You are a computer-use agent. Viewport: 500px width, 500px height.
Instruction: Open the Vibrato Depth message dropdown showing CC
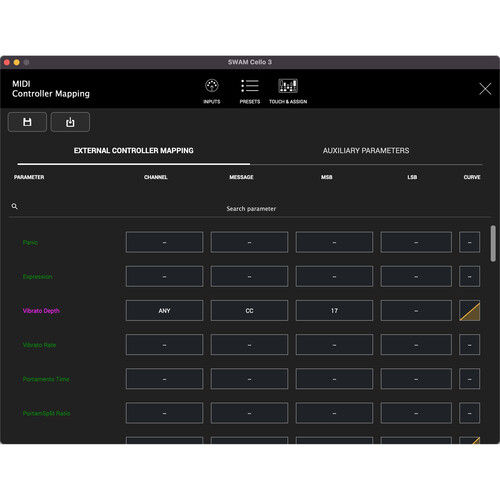pyautogui.click(x=249, y=311)
